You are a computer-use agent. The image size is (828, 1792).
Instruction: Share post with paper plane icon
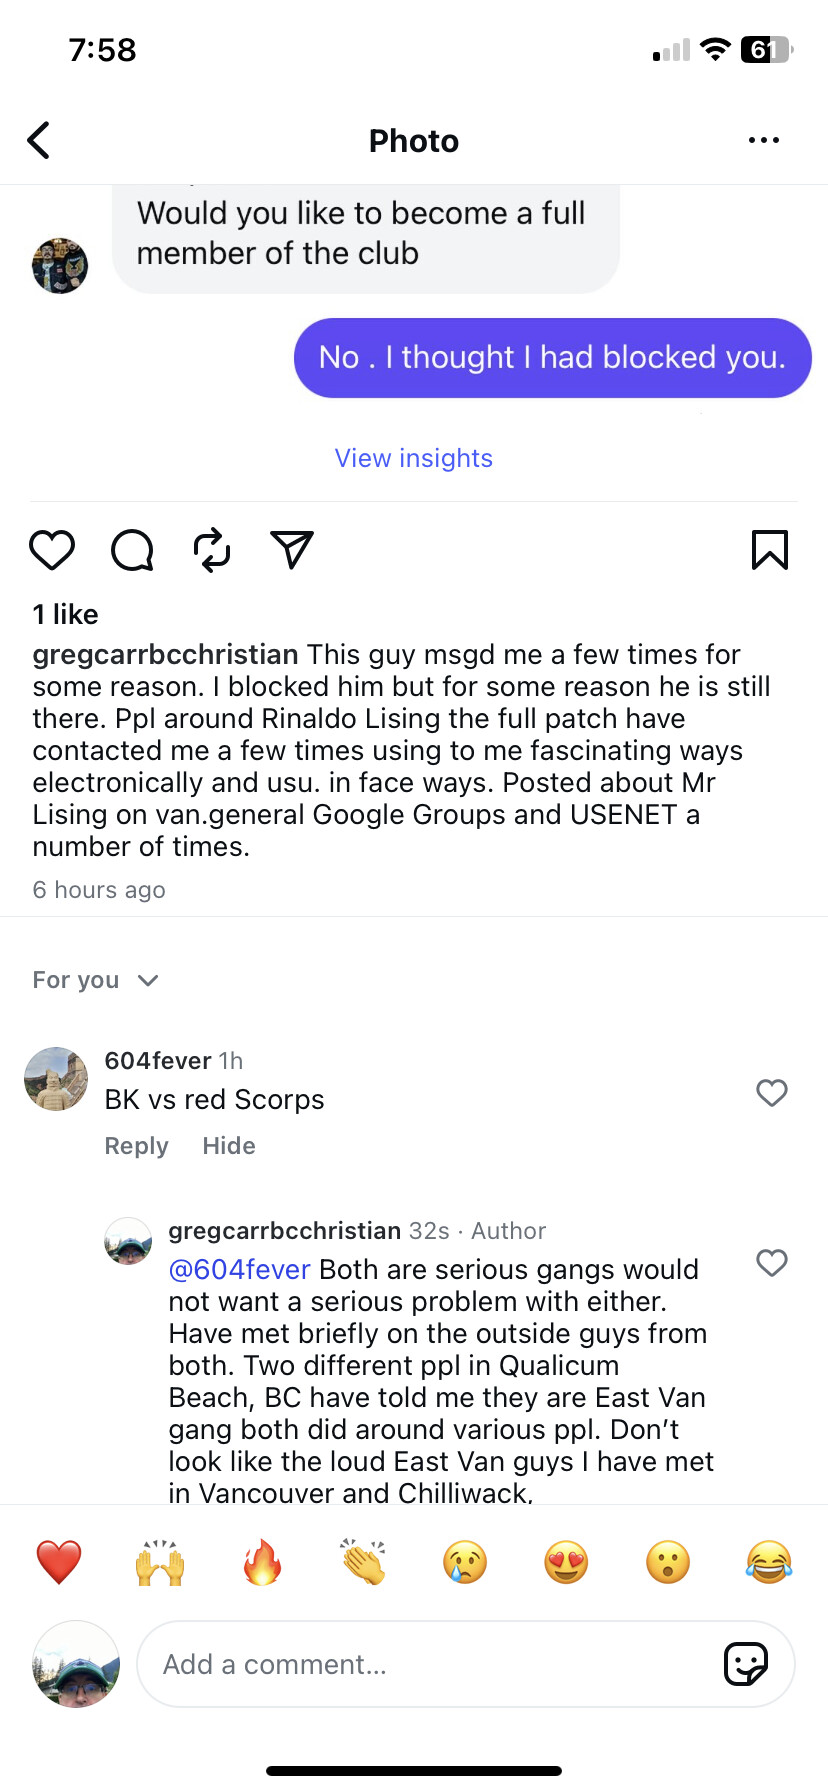pos(292,550)
